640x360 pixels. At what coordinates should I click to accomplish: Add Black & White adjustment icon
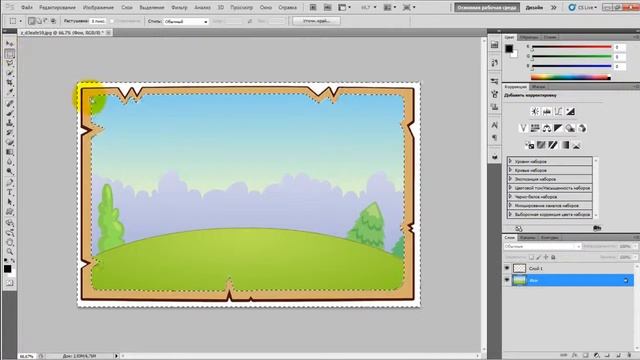(x=558, y=128)
